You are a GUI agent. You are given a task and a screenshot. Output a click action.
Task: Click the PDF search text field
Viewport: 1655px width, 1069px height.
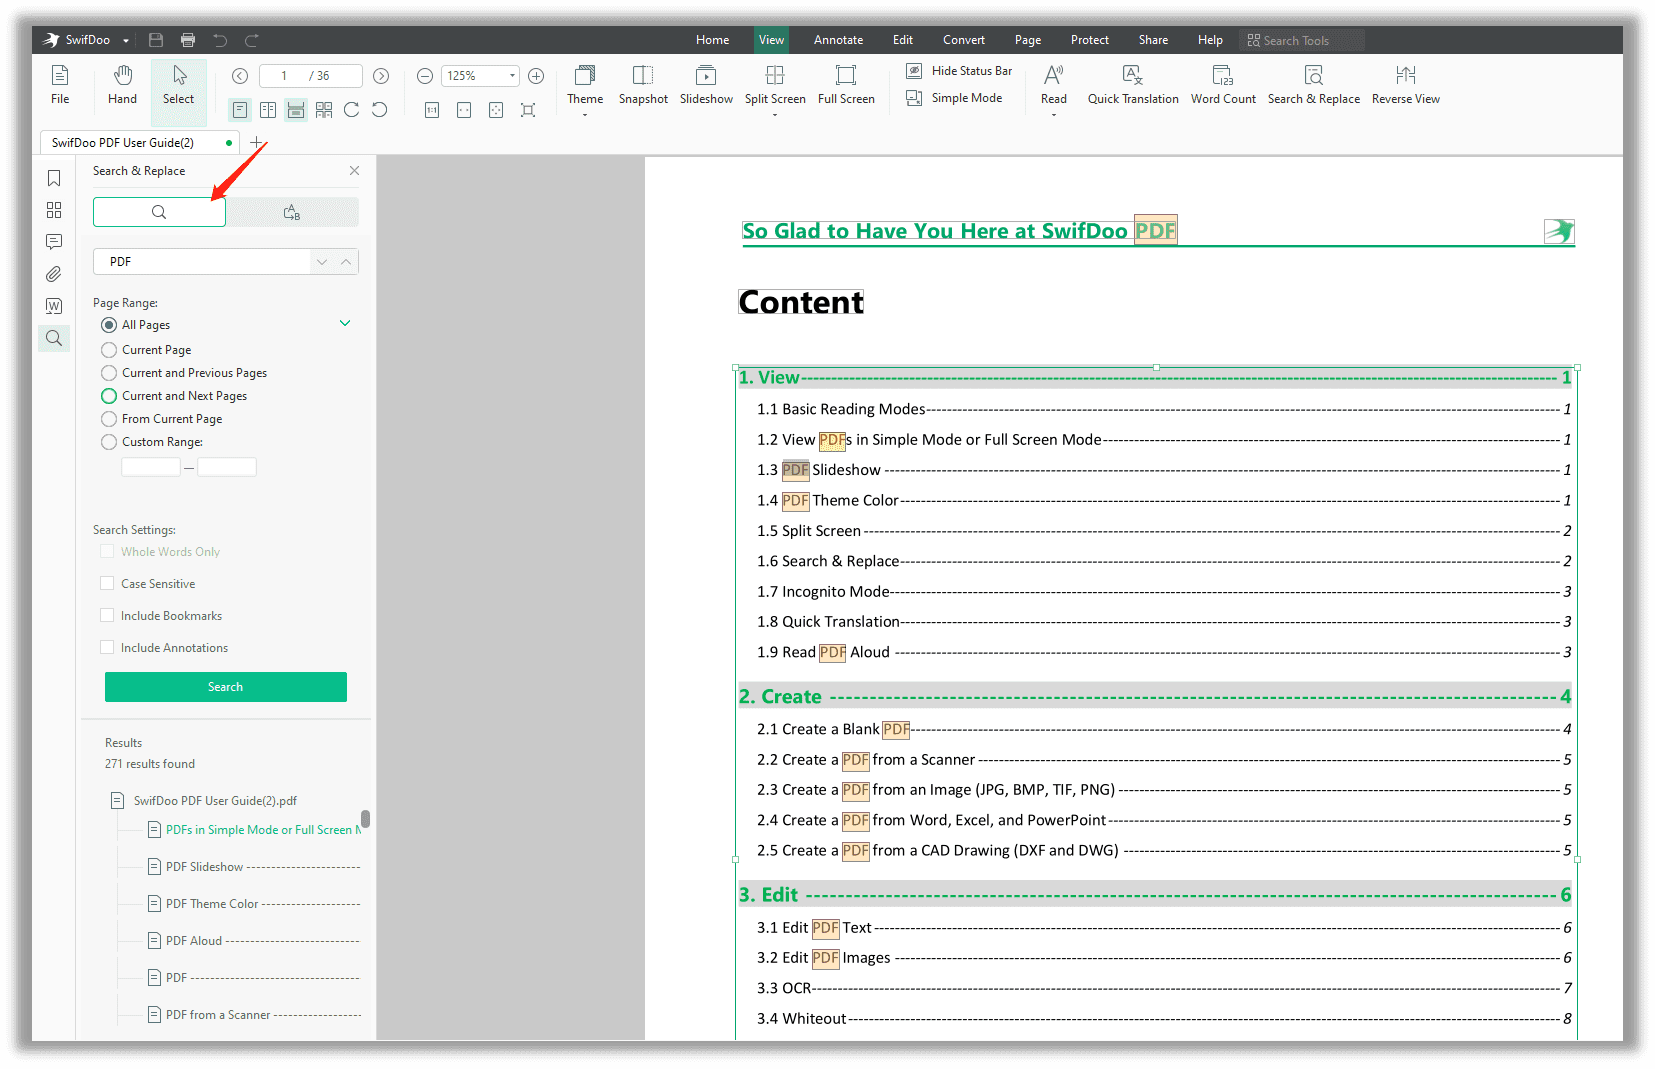point(202,261)
